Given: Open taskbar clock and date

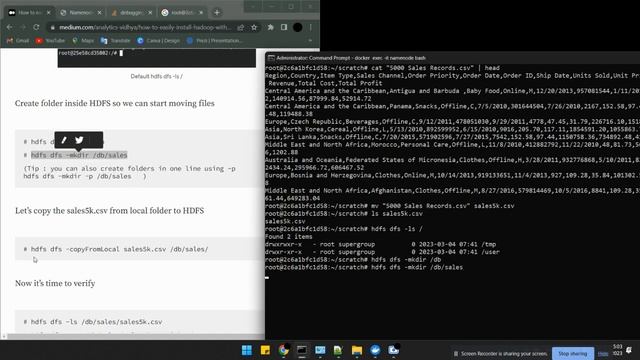Looking at the screenshot, I should 618,350.
